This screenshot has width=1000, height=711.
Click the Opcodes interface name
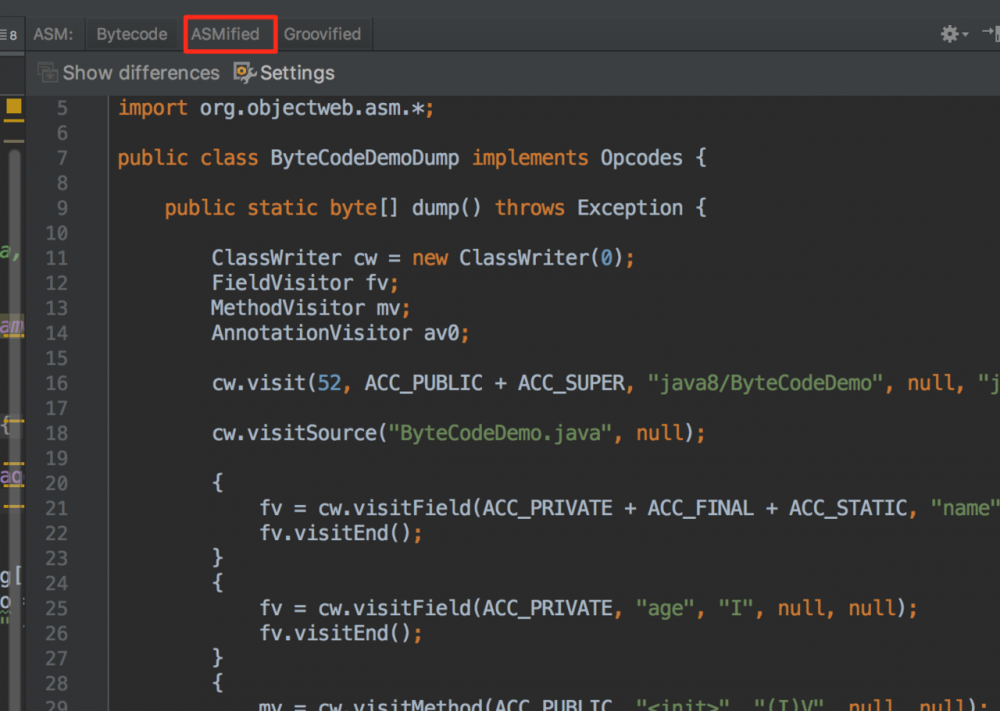tap(642, 158)
